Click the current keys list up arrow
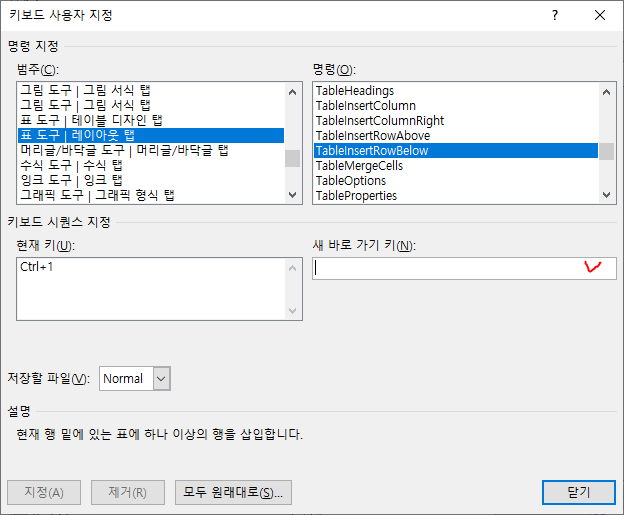624x515 pixels. [x=292, y=268]
